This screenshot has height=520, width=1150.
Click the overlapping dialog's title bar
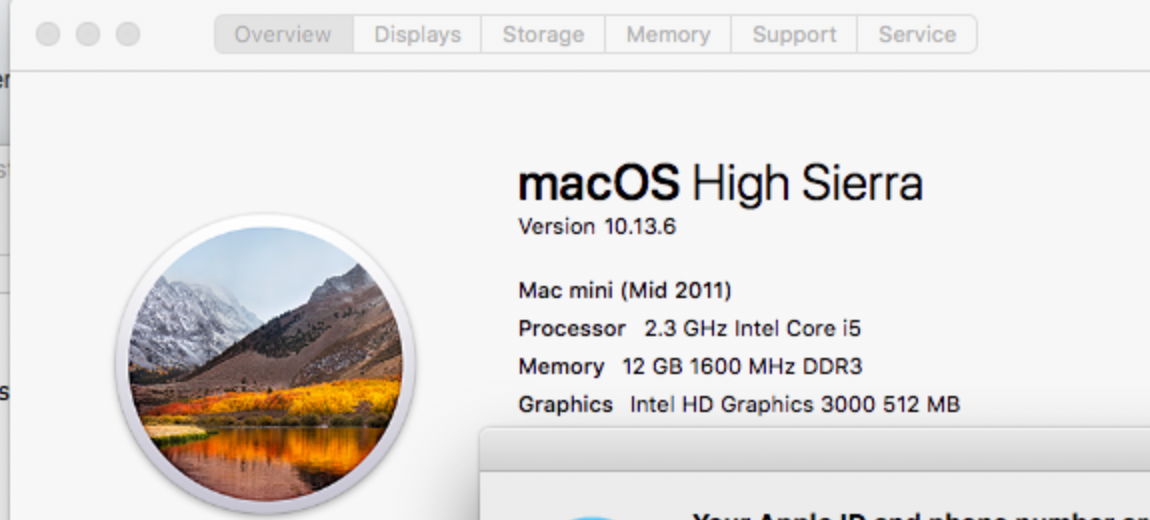click(x=814, y=450)
